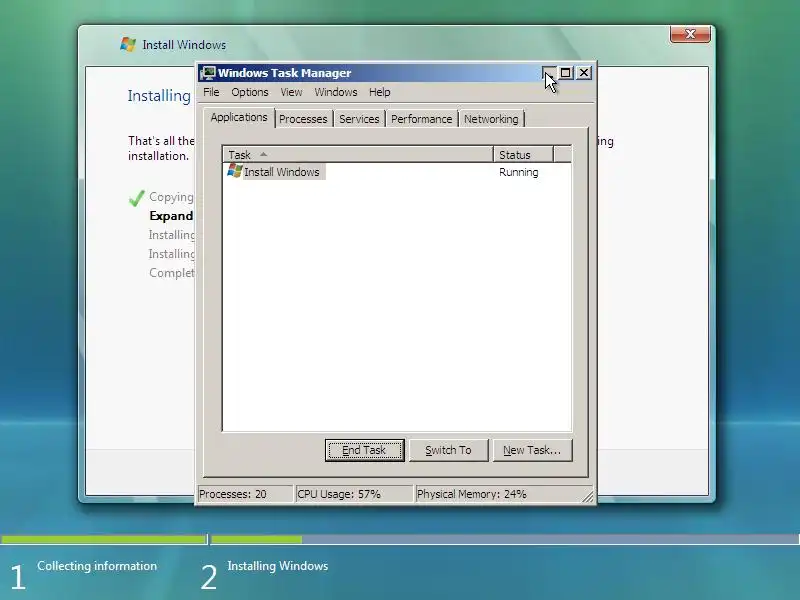Switch to the Applications tab
The width and height of the screenshot is (800, 600).
(x=239, y=117)
